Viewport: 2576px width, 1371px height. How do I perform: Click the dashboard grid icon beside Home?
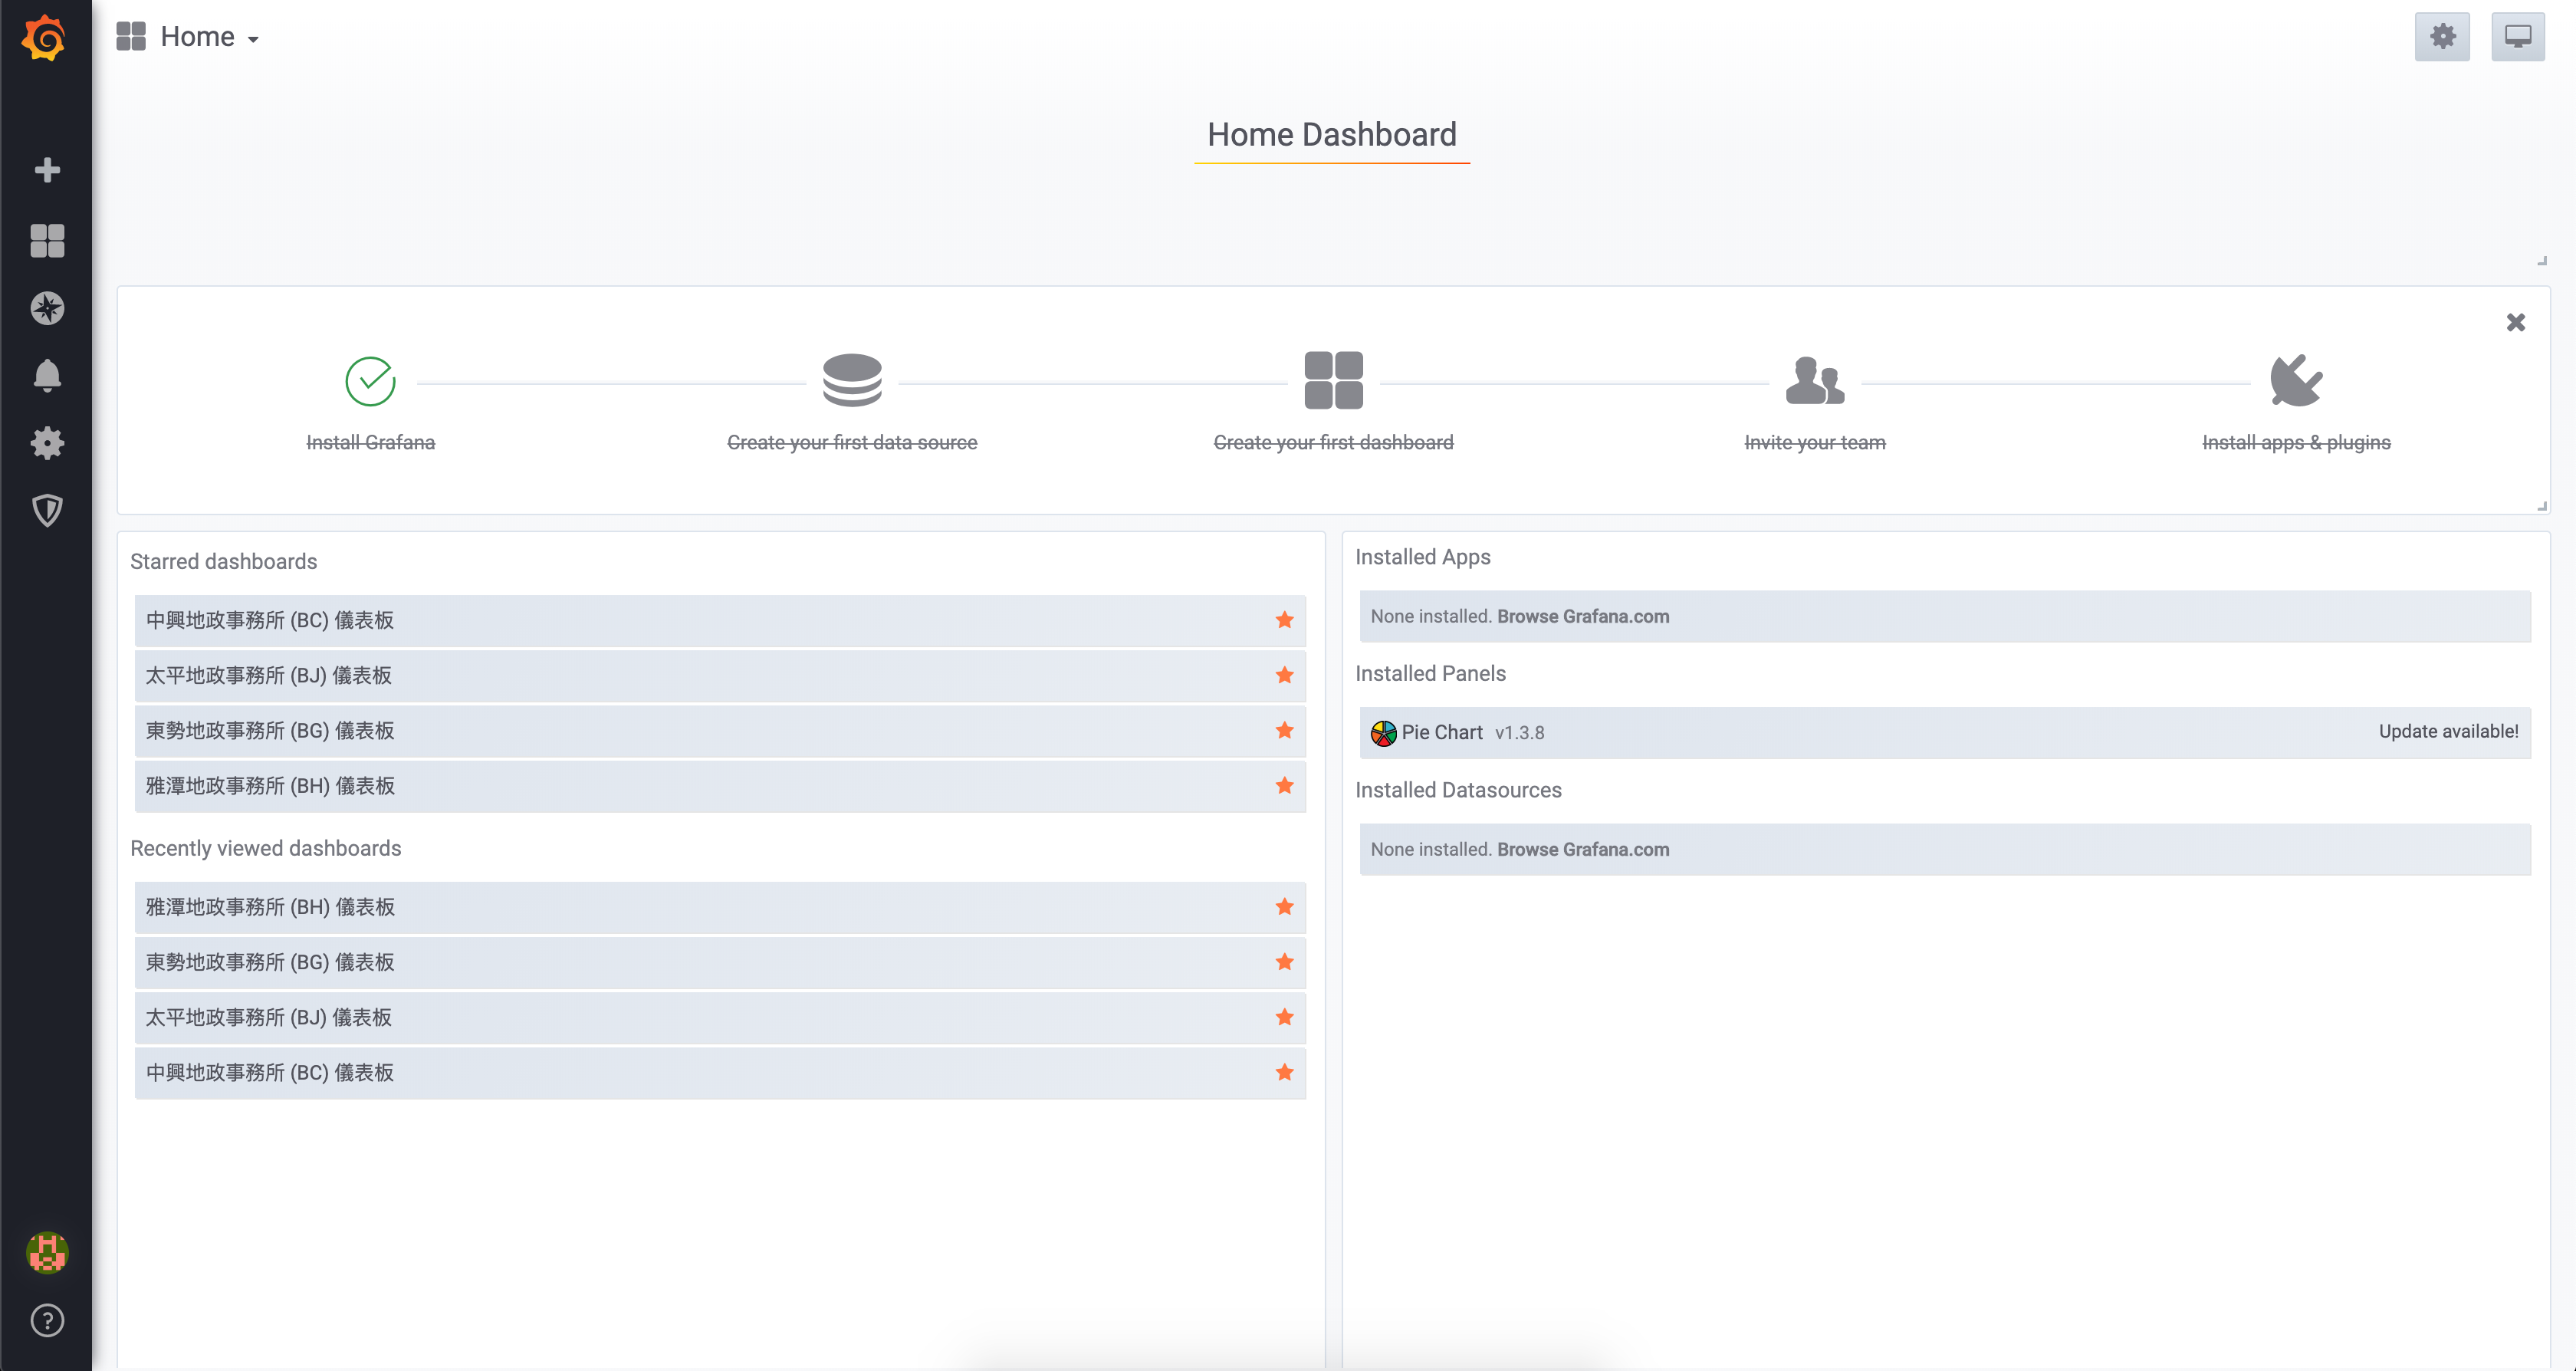pos(131,37)
